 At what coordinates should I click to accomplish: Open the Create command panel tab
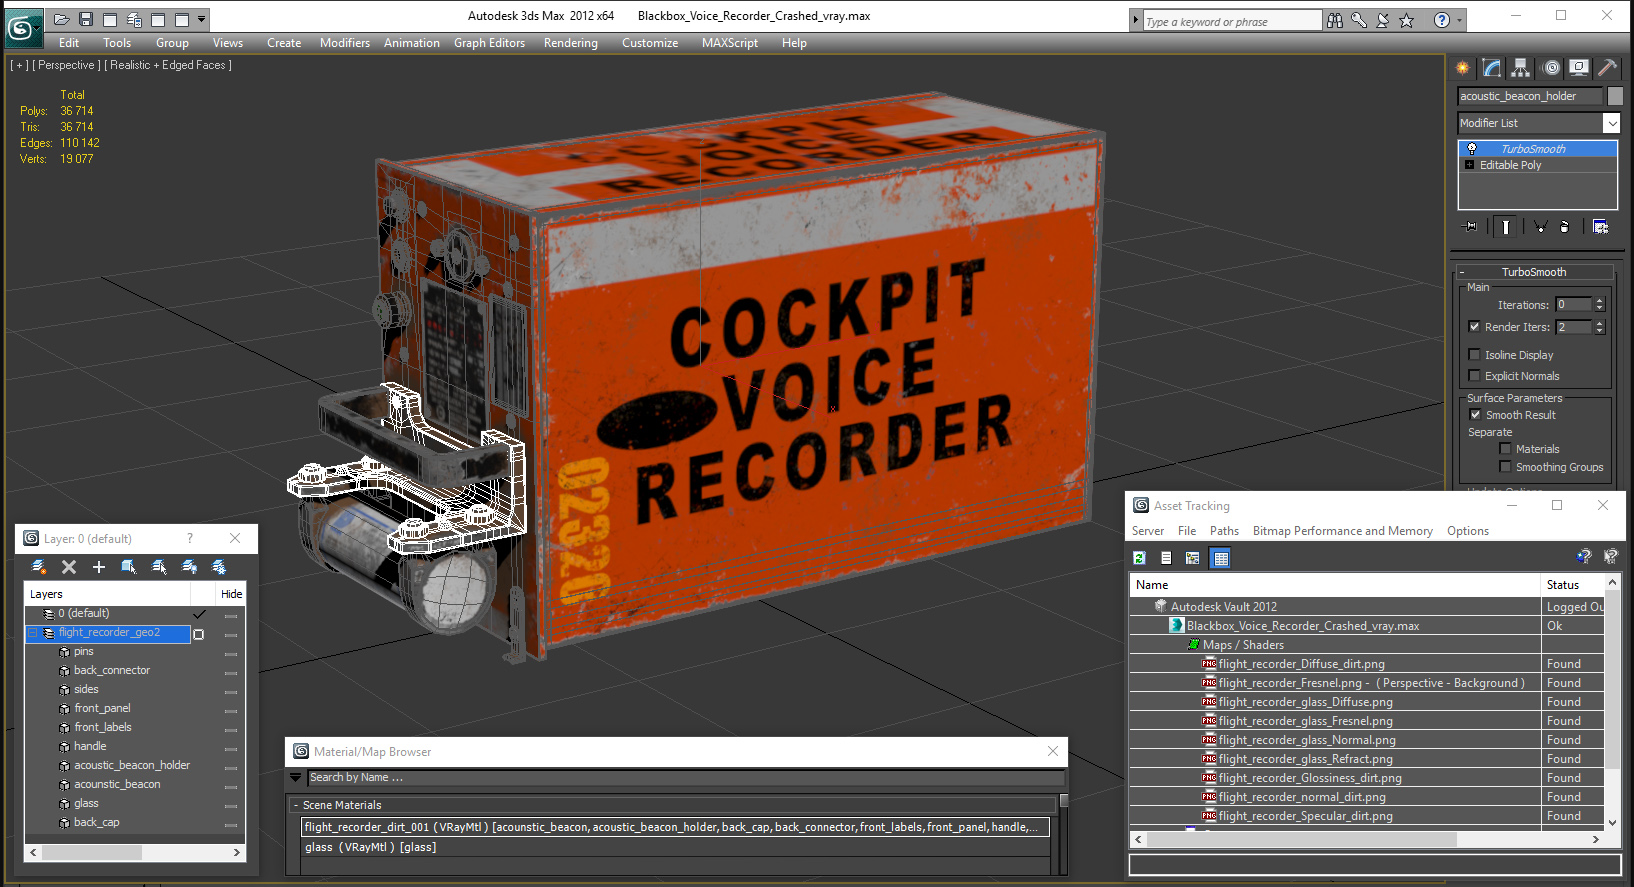1463,68
